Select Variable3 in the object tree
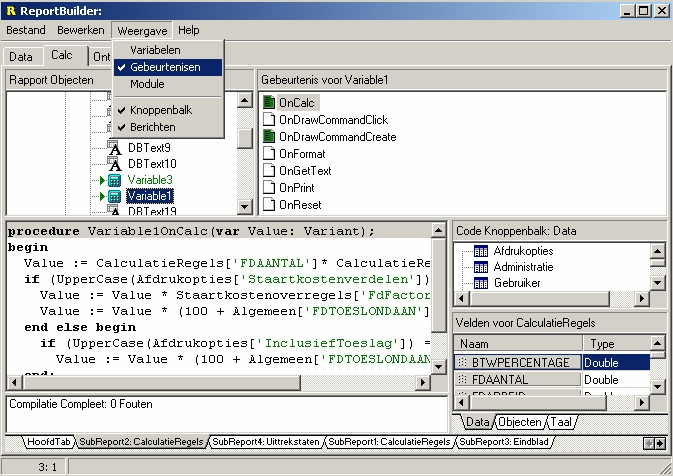This screenshot has height=476, width=673. (150, 180)
